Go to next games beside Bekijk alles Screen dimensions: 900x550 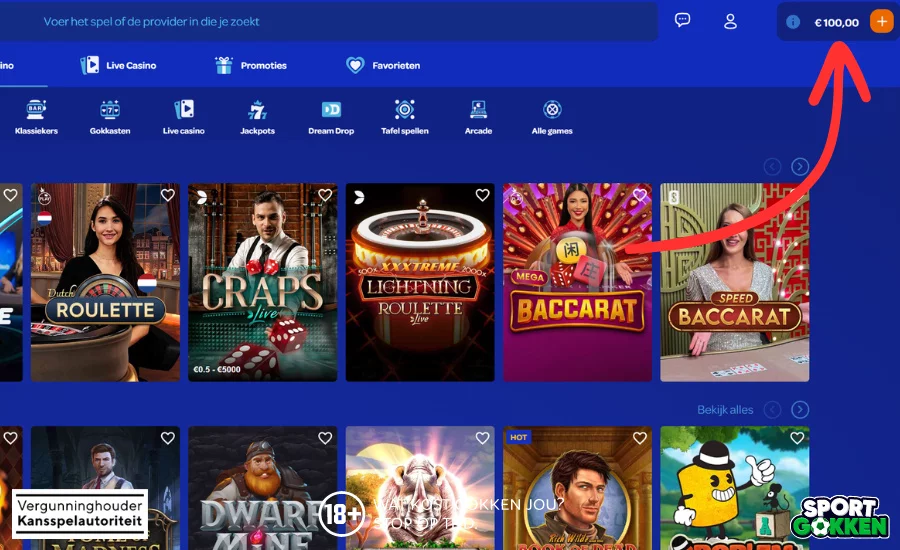click(x=800, y=409)
